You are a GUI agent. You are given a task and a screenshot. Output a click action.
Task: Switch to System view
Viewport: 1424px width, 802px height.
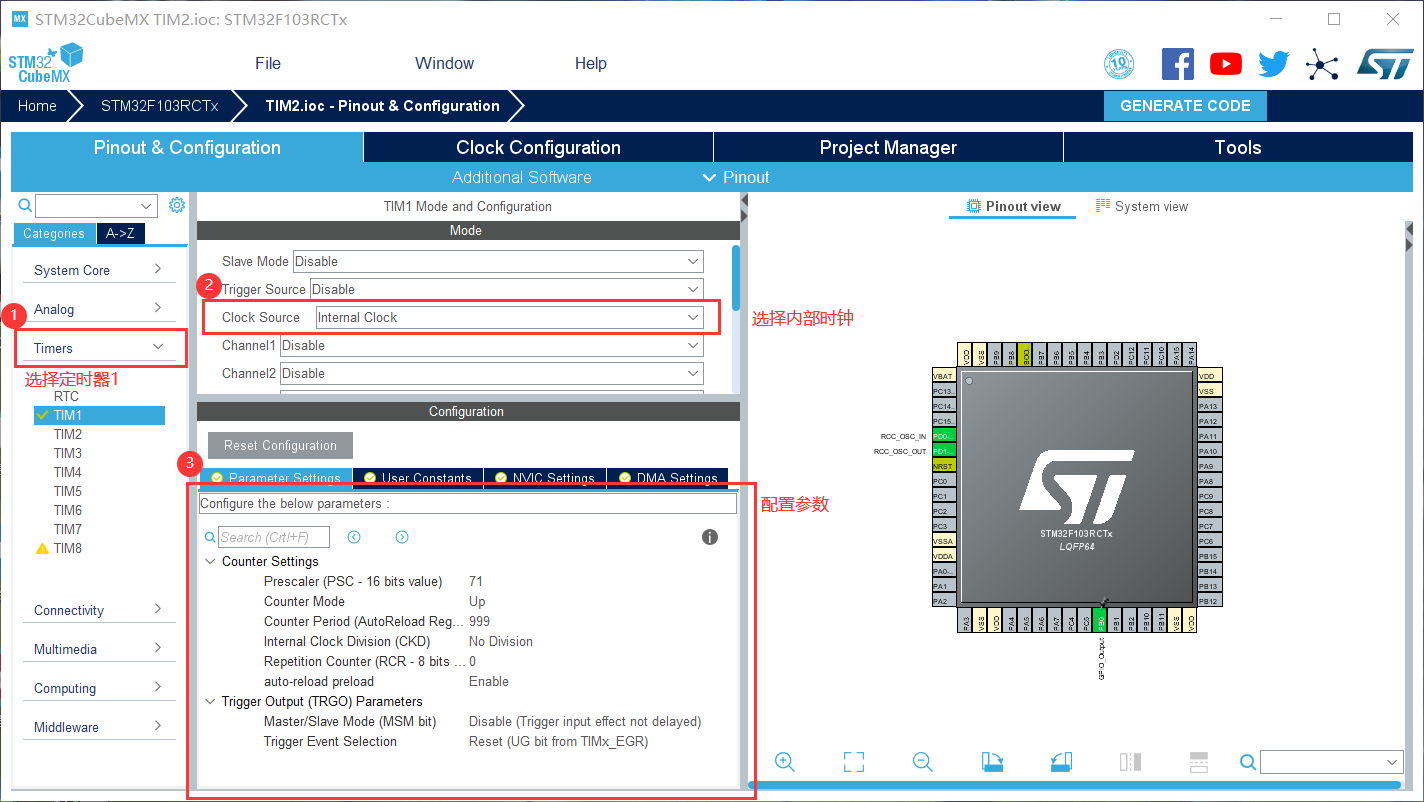click(1142, 206)
